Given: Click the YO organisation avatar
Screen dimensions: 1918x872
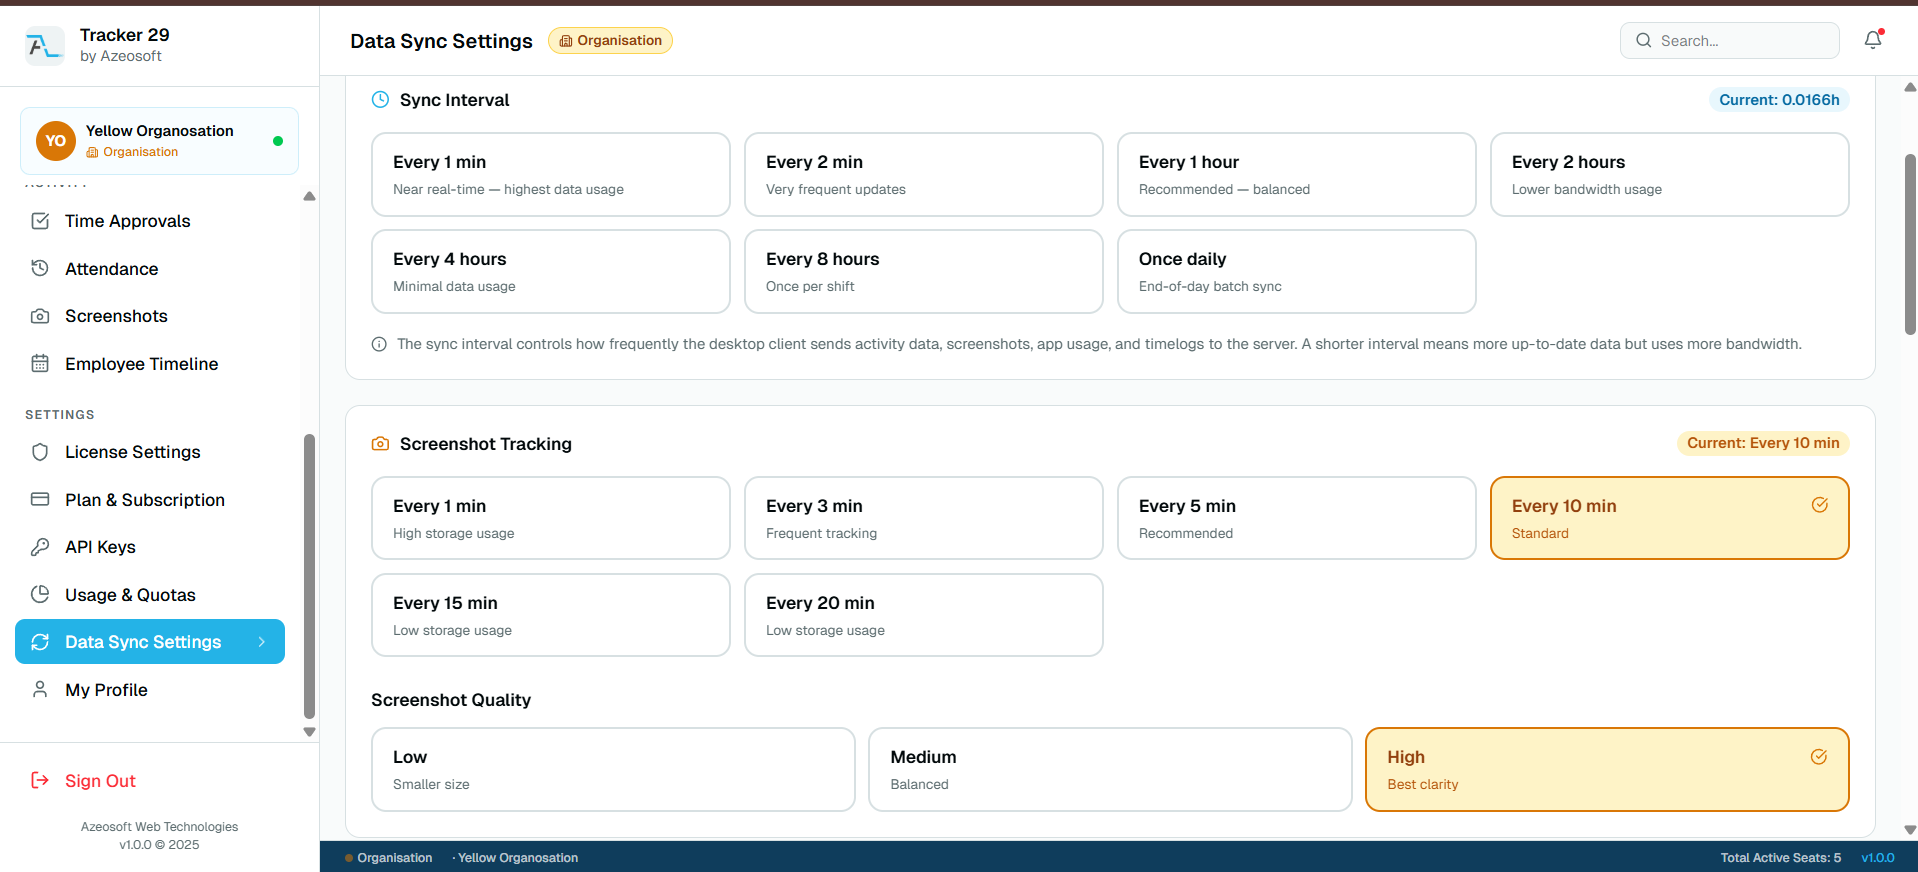Looking at the screenshot, I should 56,141.
